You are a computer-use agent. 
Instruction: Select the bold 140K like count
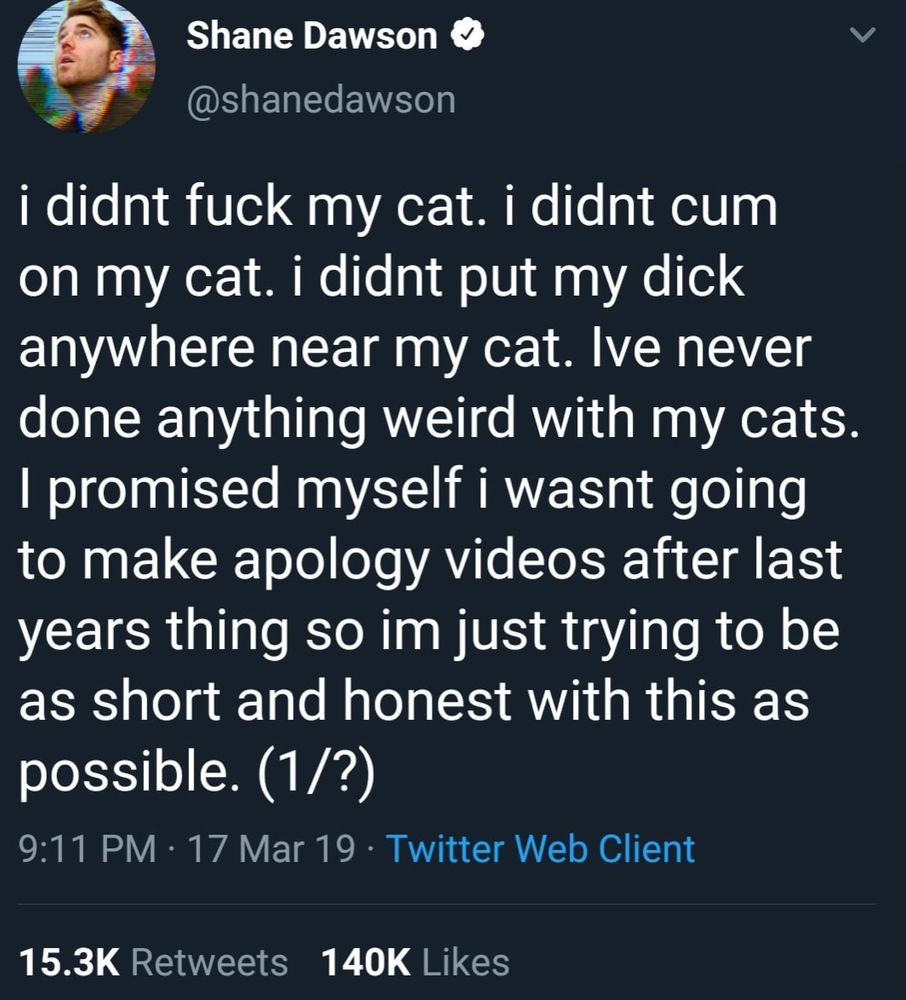(366, 963)
